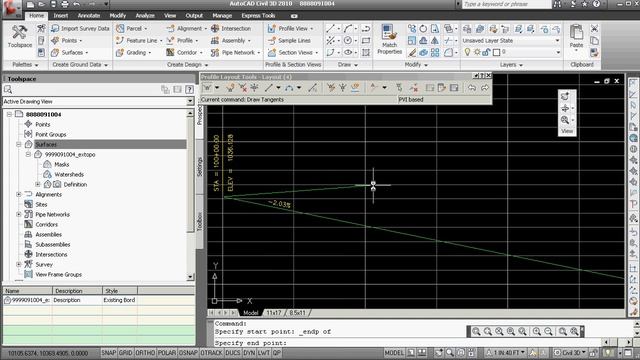
Task: Toggle OTRACK in status bar
Action: point(211,353)
